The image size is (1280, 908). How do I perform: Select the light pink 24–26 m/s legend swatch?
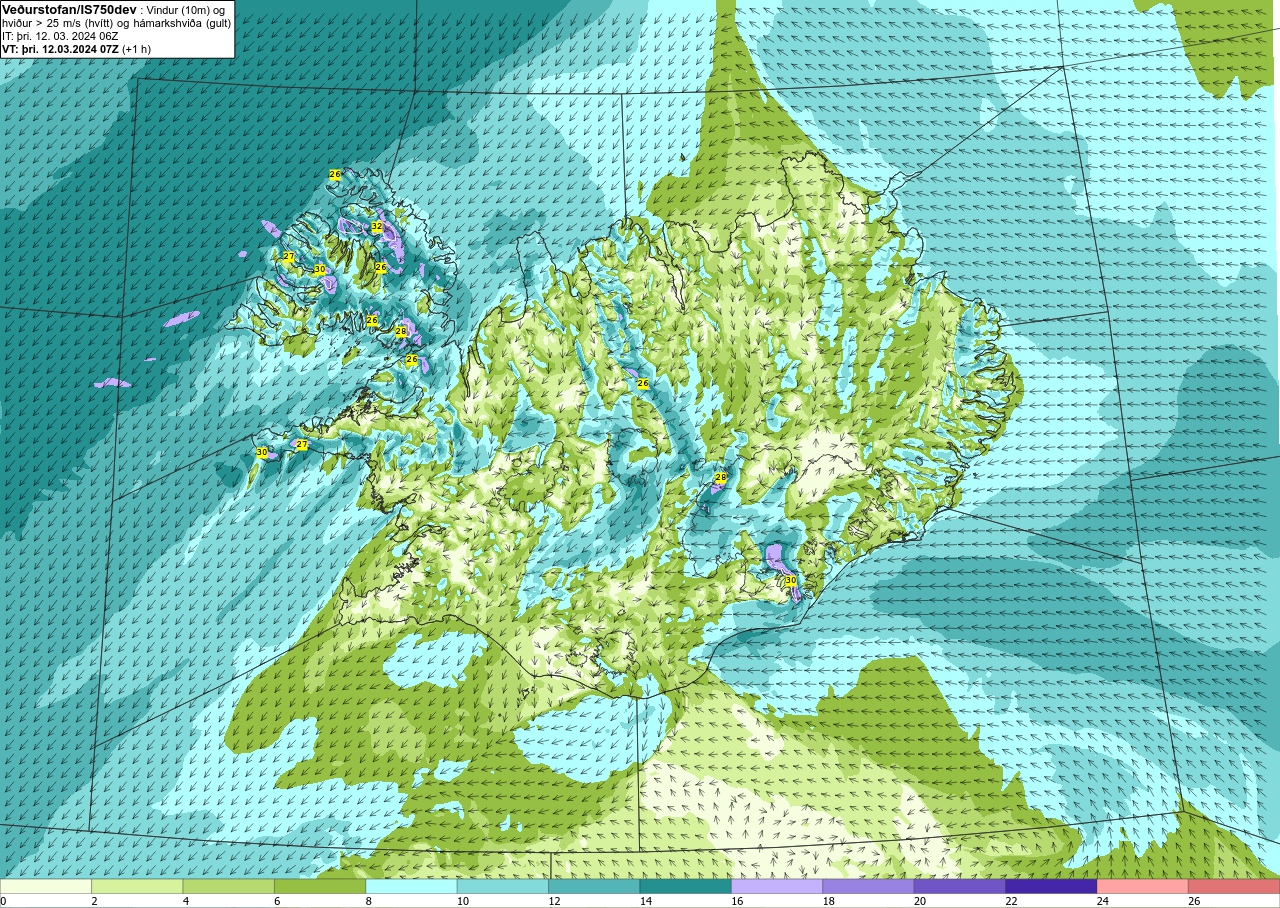[1142, 886]
